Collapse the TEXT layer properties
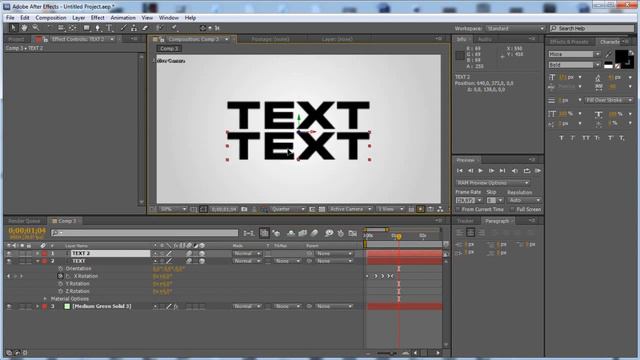Image resolution: width=640 pixels, height=360 pixels. [x=38, y=261]
